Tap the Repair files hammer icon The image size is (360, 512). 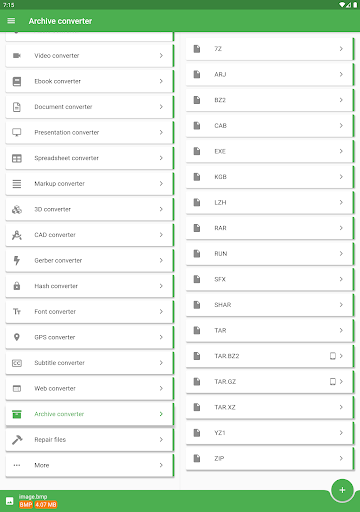click(x=17, y=440)
